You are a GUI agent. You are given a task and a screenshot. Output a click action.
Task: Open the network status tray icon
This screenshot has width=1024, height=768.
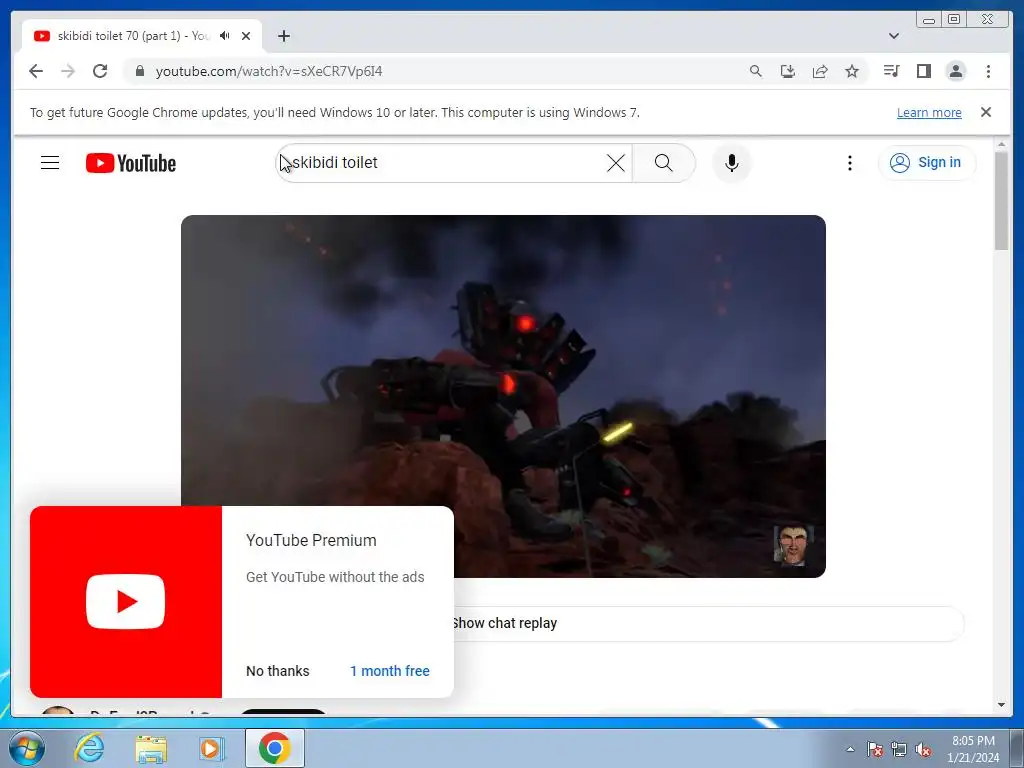click(x=899, y=749)
